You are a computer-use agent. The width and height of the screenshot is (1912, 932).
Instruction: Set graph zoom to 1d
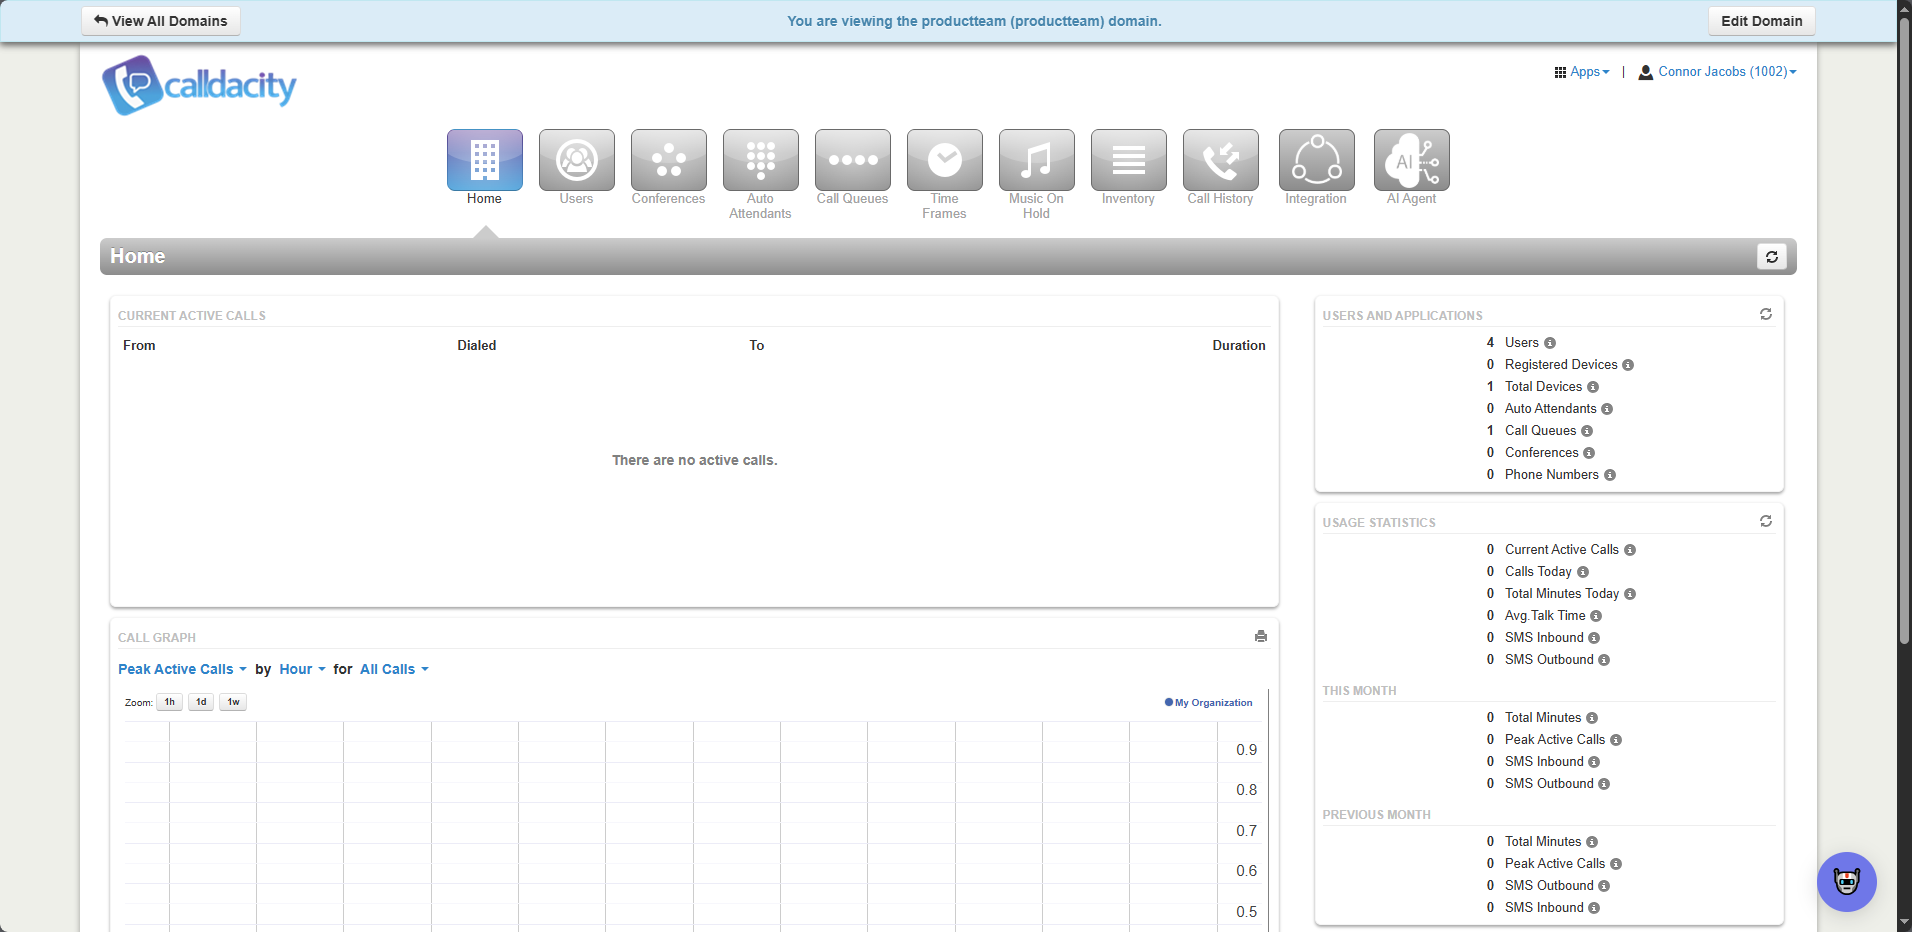(201, 702)
